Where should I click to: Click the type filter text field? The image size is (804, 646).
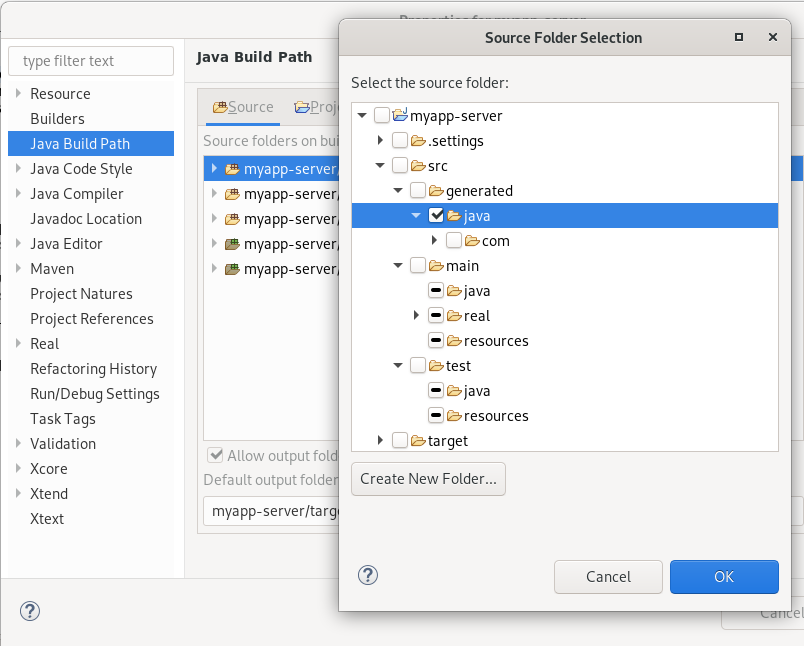coord(91,61)
